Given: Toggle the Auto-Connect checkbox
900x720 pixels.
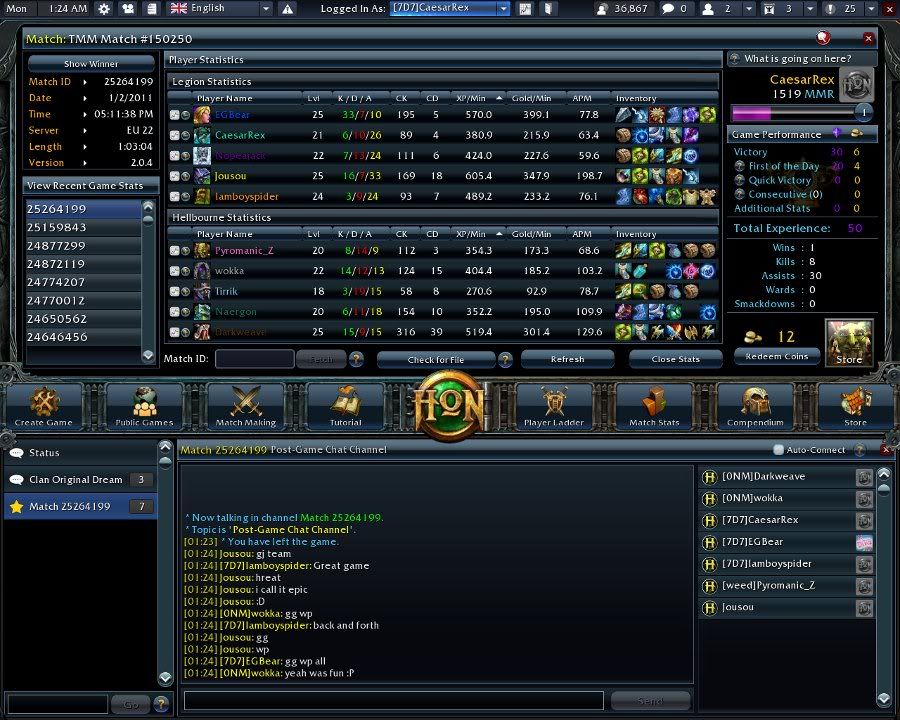Looking at the screenshot, I should click(x=778, y=450).
